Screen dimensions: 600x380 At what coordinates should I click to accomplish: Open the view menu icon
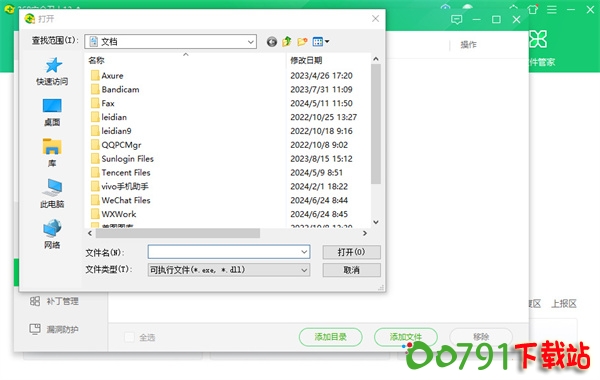click(321, 41)
